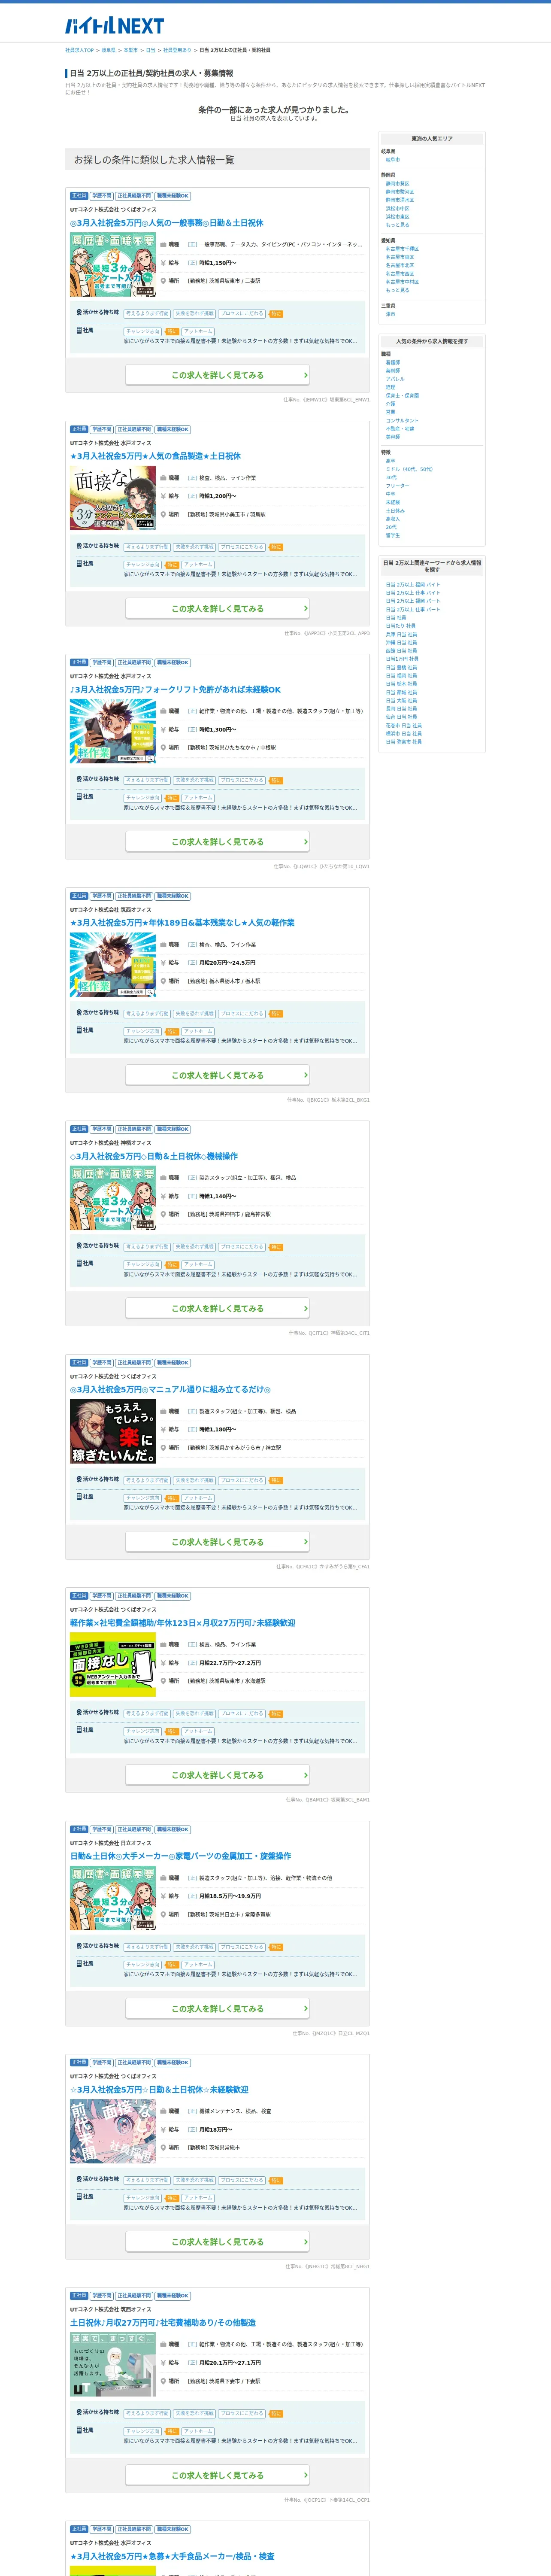
Task: Select 静岡市駿河区 area link
Action: coord(400,192)
